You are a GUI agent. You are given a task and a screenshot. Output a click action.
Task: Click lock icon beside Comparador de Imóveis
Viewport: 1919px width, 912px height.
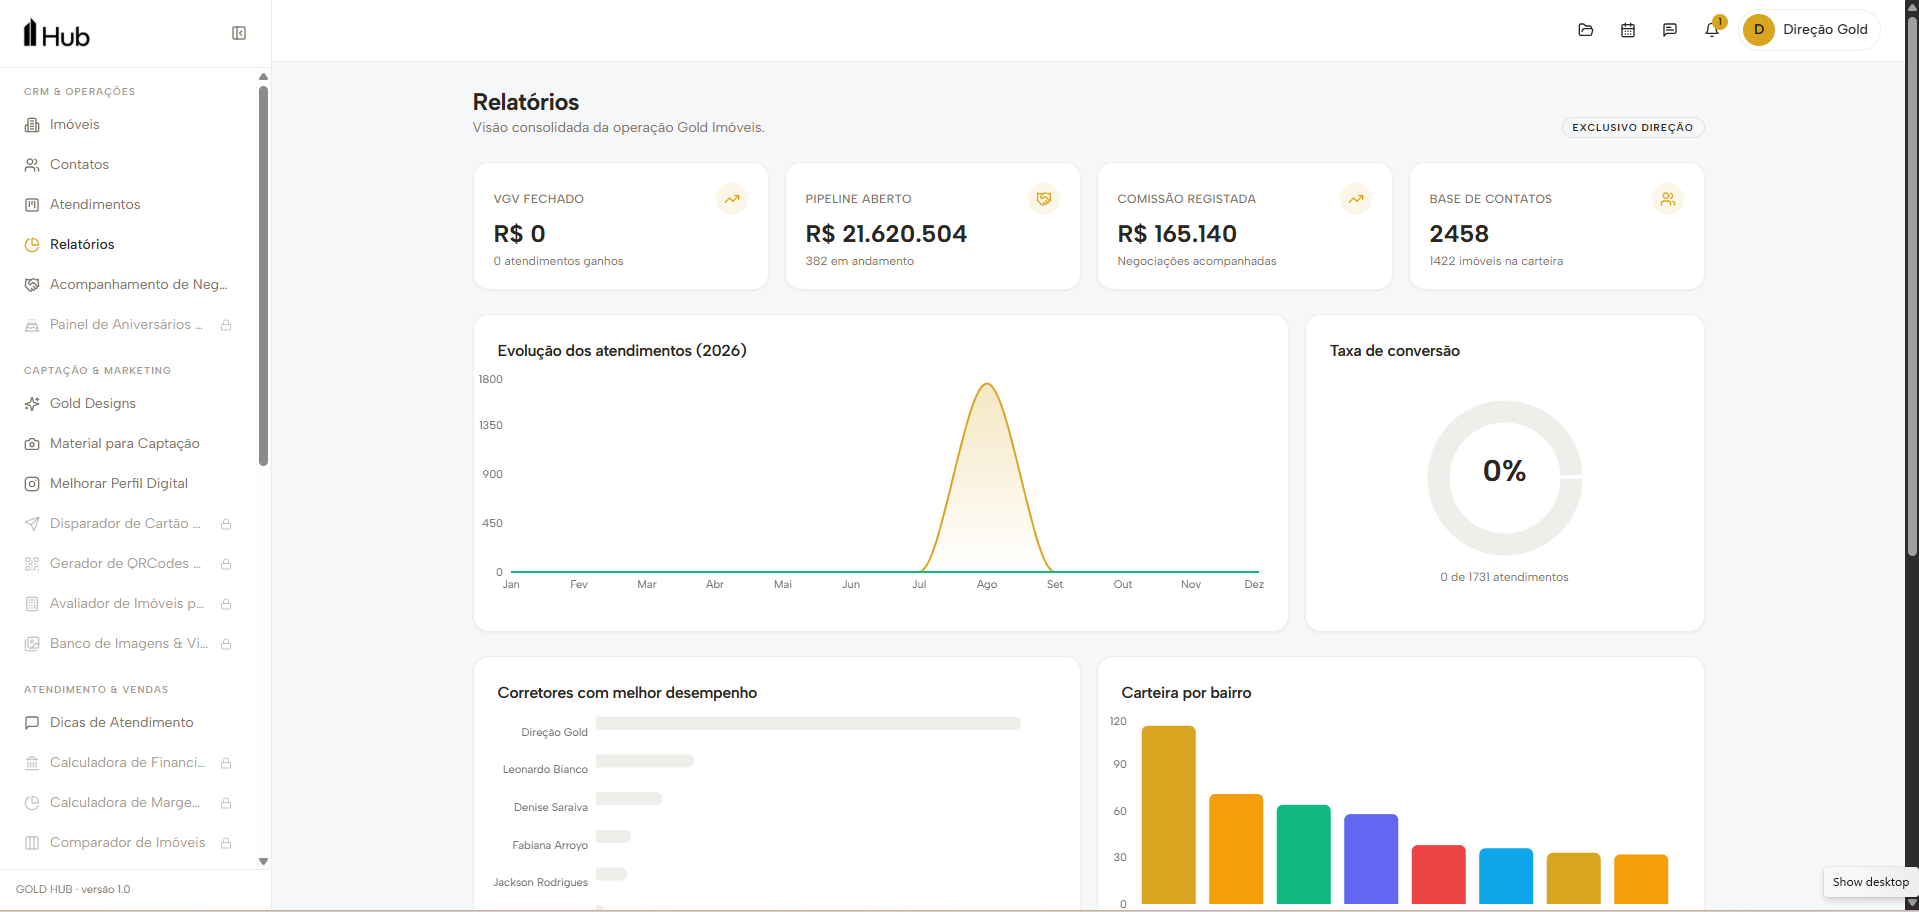226,843
